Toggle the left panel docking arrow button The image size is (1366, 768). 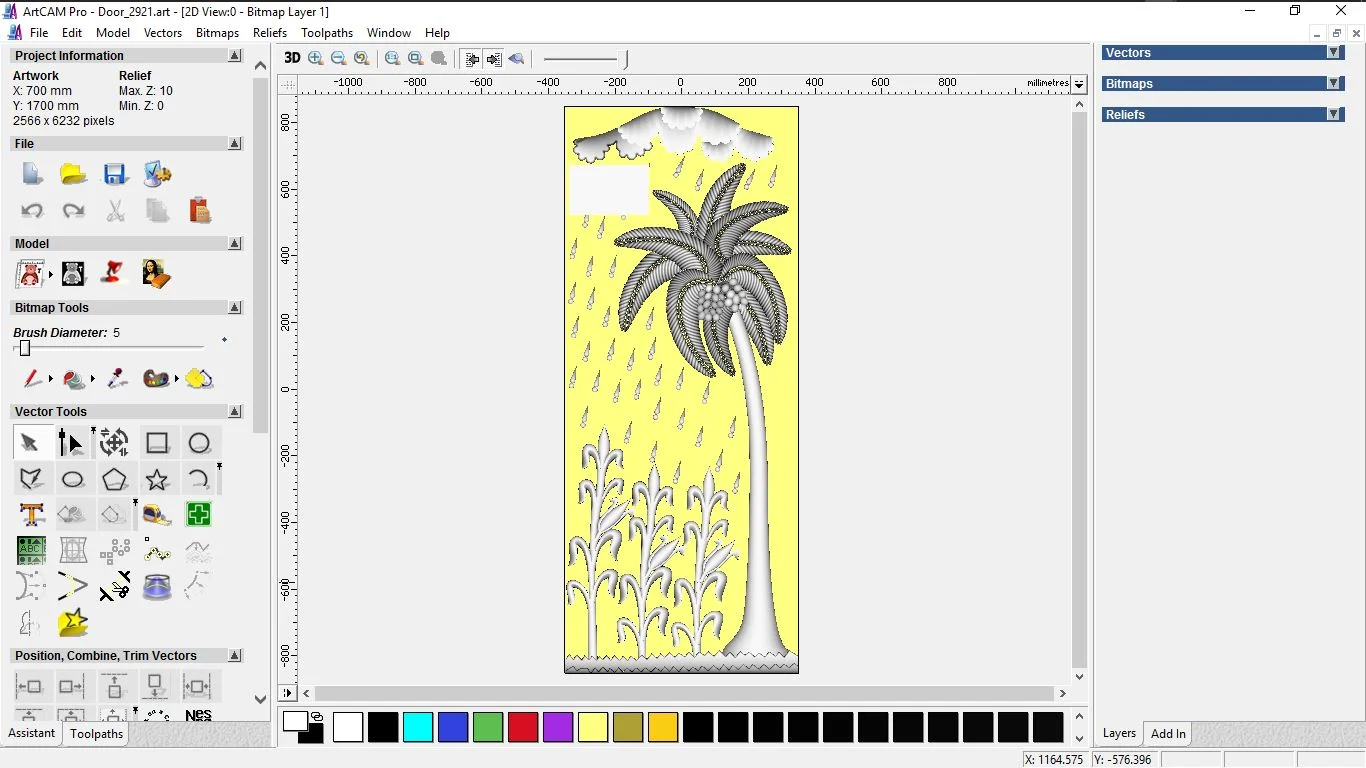click(472, 58)
